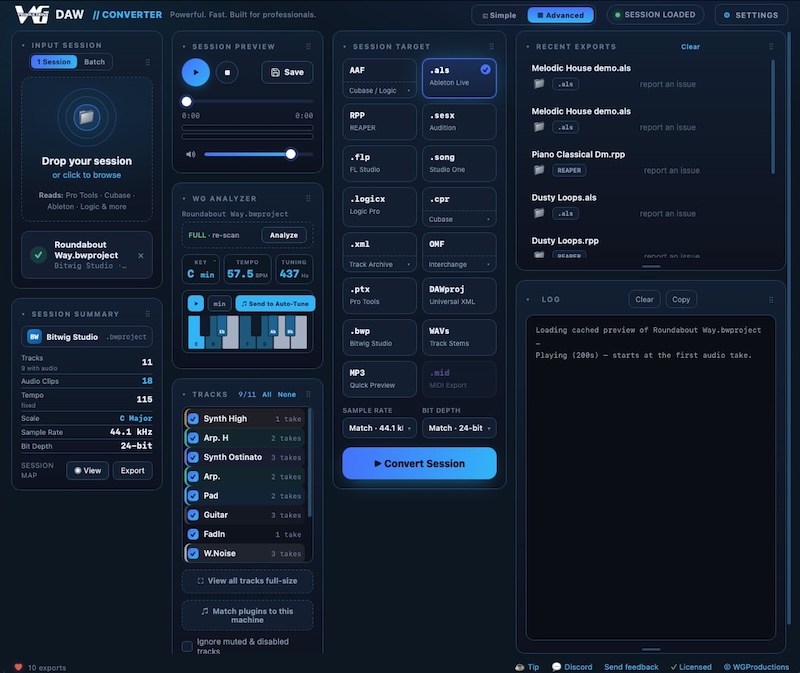
Task: Select the Batch tab
Action: pos(94,62)
